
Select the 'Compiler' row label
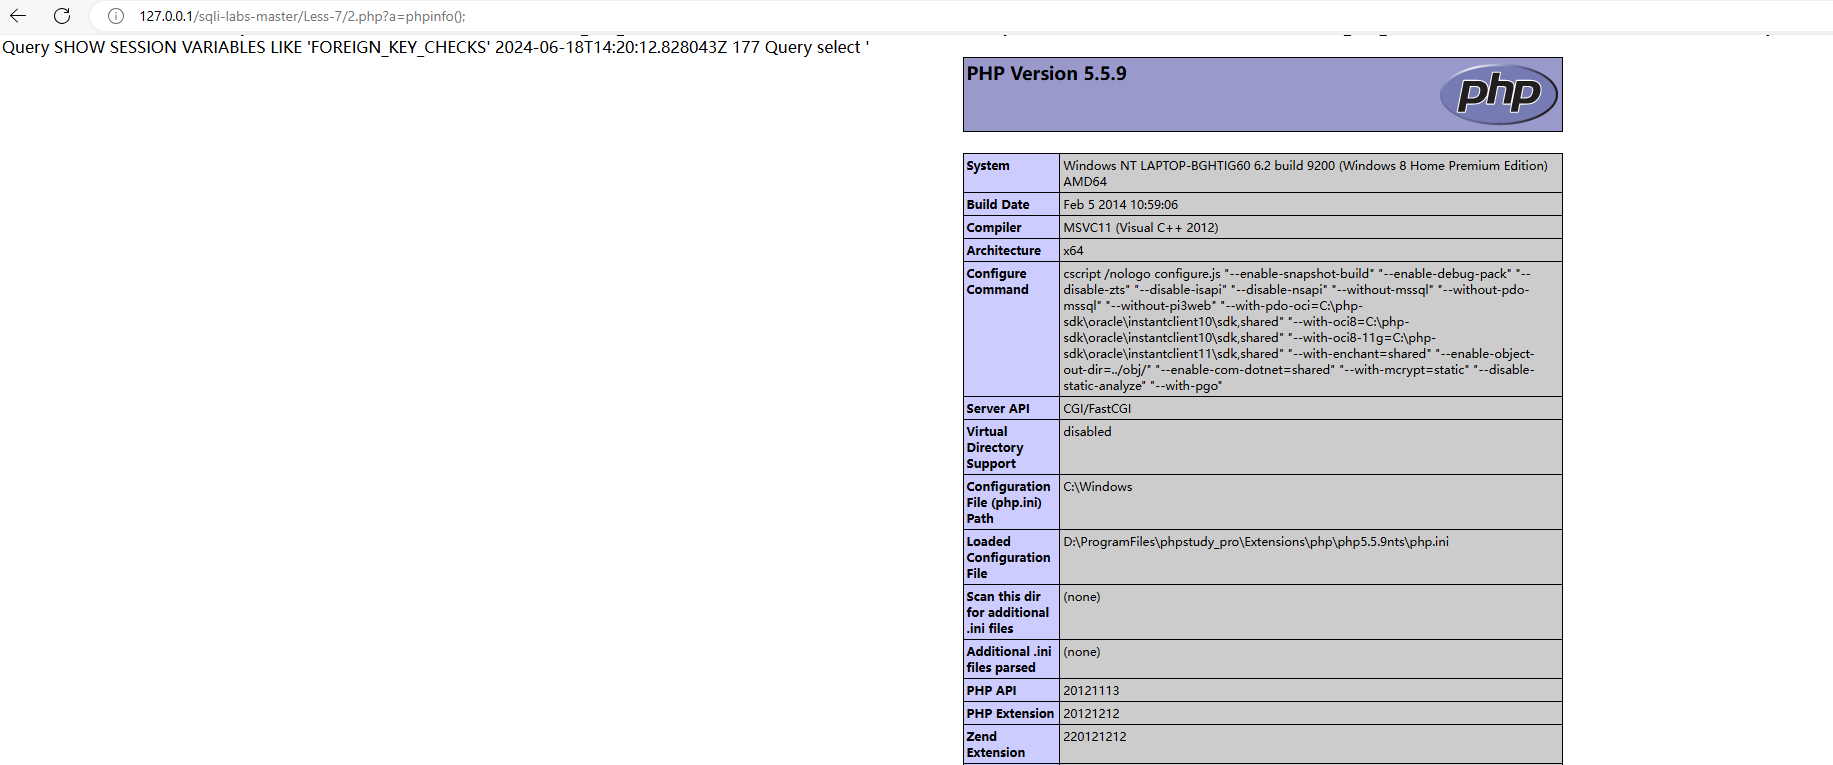[994, 228]
